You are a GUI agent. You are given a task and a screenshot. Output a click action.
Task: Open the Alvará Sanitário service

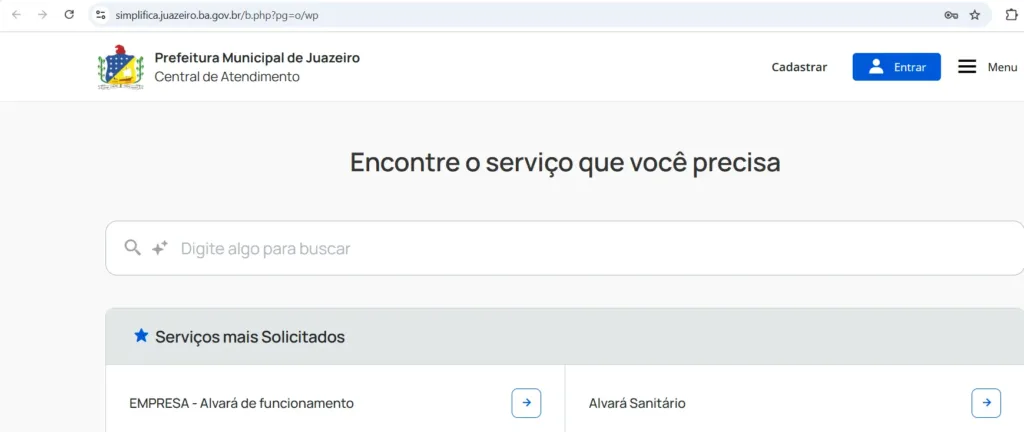pos(637,403)
